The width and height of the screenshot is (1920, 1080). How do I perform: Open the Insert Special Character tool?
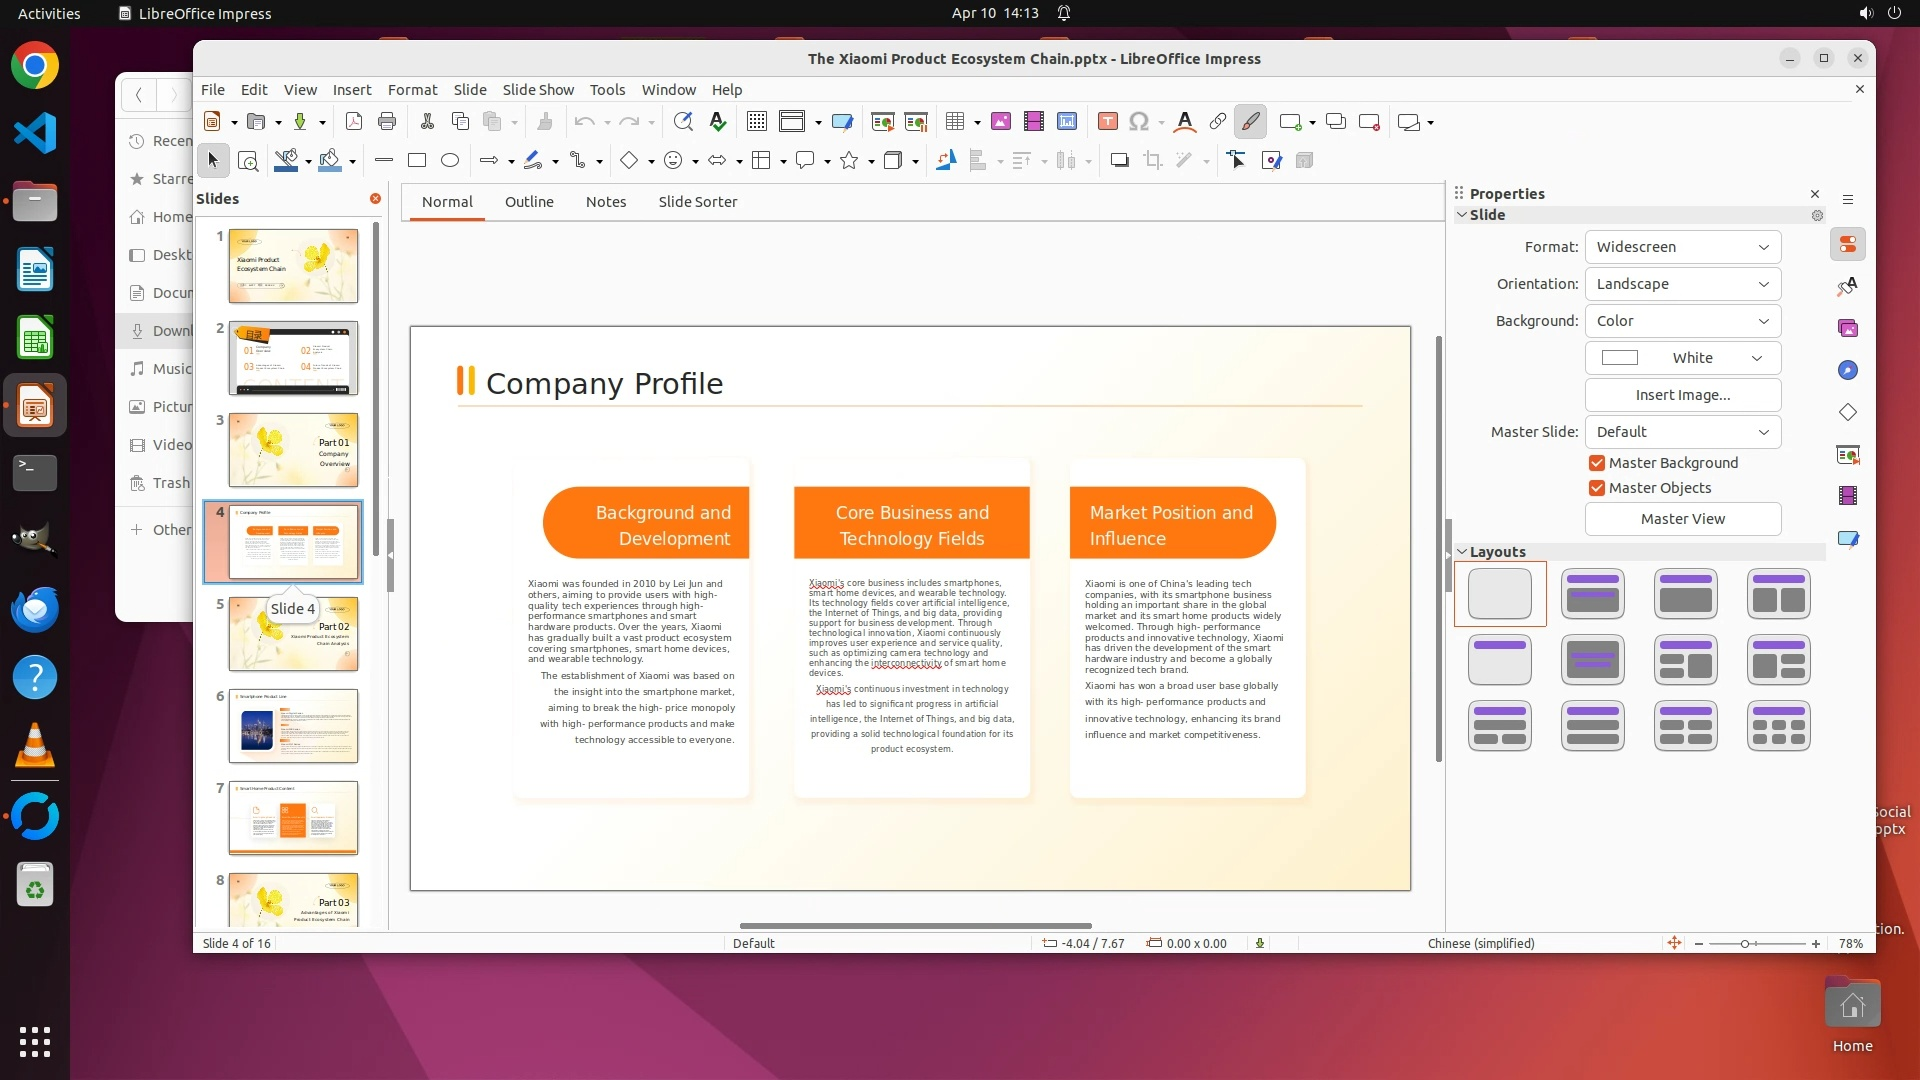tap(1138, 122)
